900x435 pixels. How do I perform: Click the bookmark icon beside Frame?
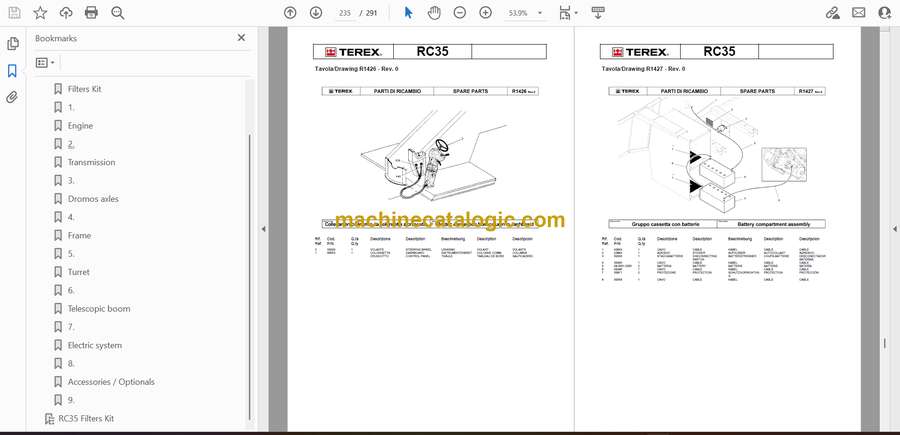[x=58, y=235]
